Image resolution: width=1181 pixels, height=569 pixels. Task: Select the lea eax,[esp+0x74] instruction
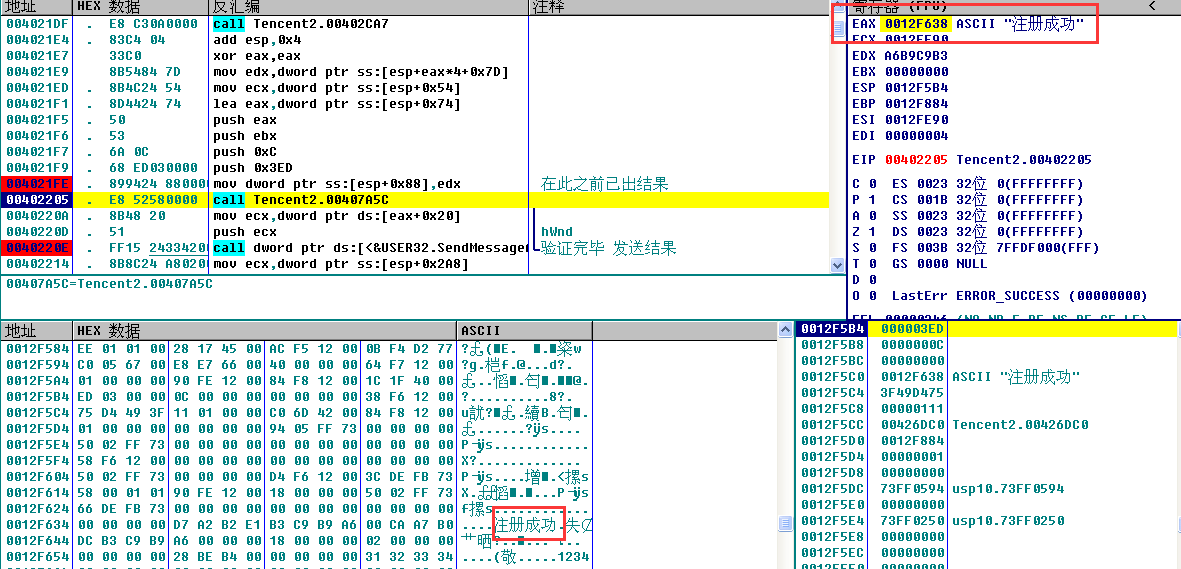point(337,104)
